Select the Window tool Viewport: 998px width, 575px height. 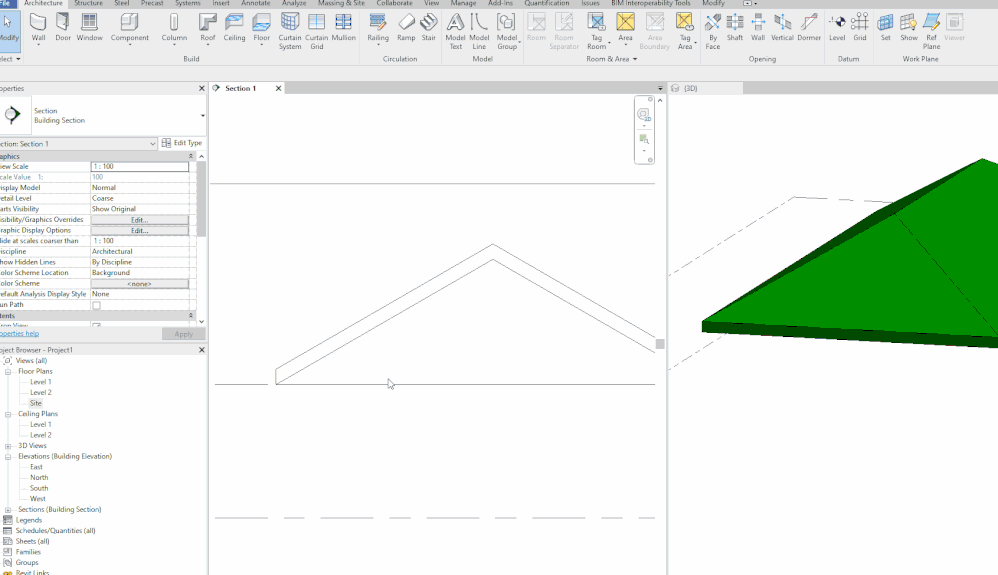[x=89, y=28]
